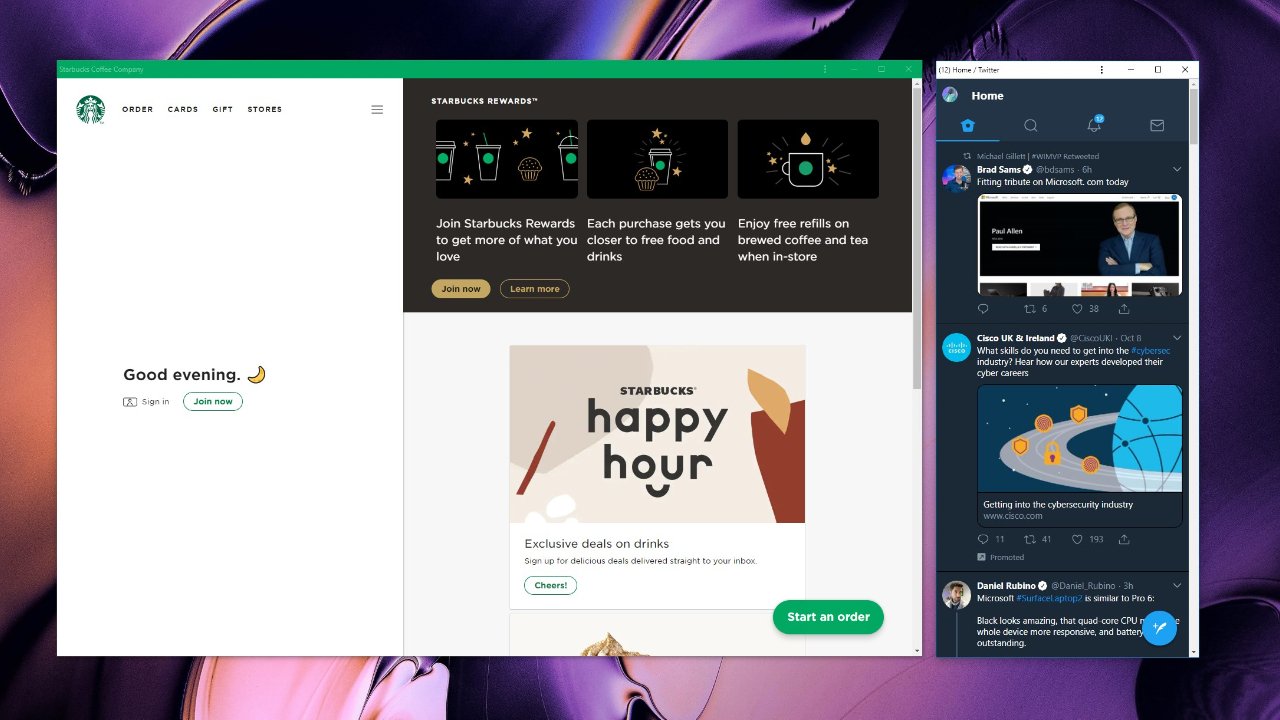Screen dimensions: 1280x720
Task: Expand options chevron on Daniel Rubino's tweet
Action: pyautogui.click(x=1177, y=585)
